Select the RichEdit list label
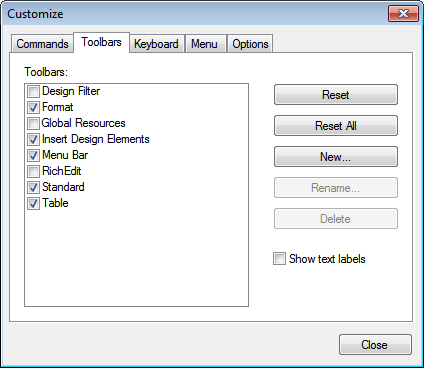 [x=62, y=171]
